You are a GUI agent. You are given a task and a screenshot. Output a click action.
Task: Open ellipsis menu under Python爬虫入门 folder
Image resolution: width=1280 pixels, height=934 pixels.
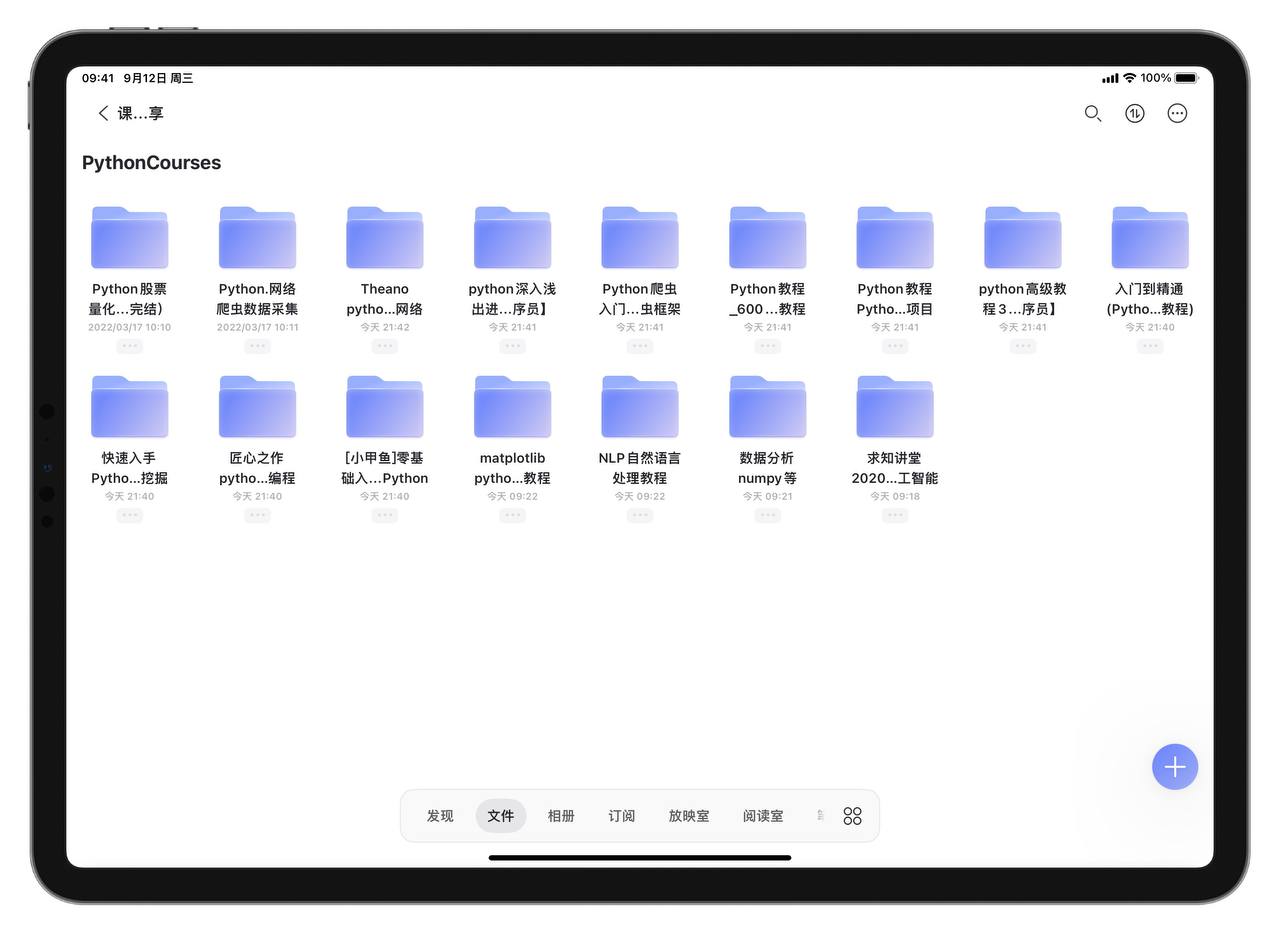[x=640, y=346]
